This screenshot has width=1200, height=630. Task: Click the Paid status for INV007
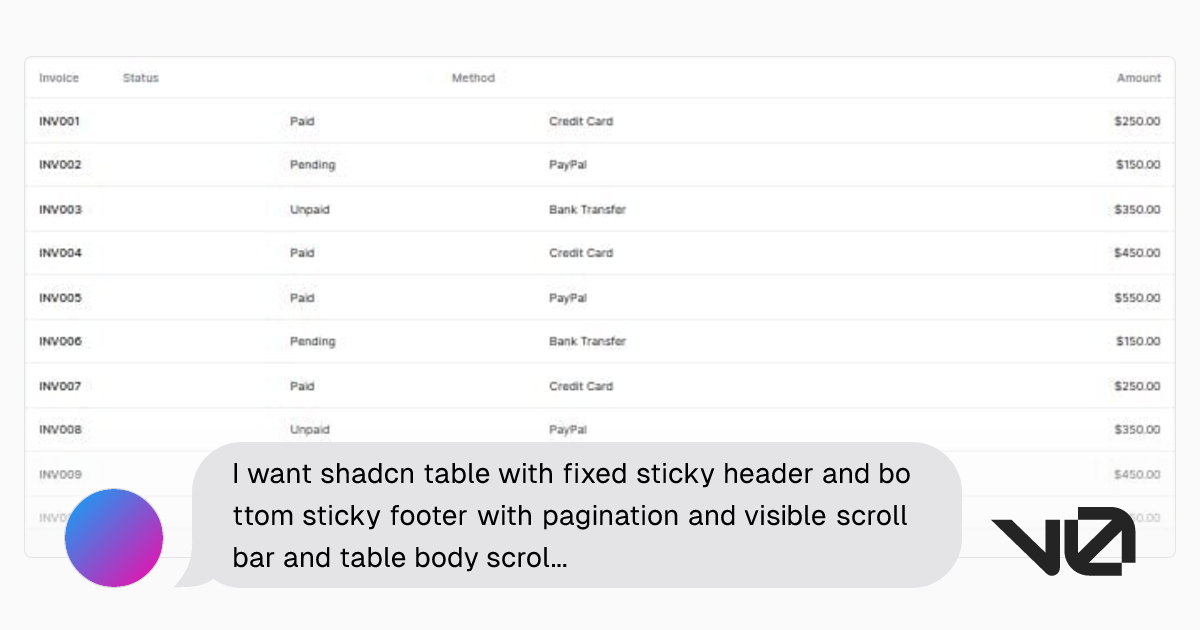point(302,385)
